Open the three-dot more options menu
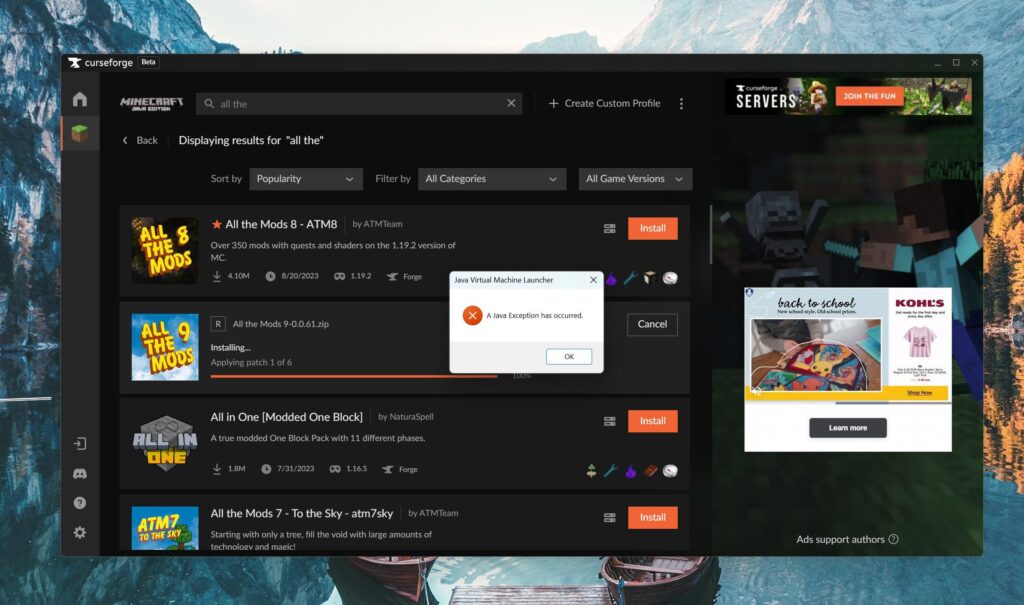Image resolution: width=1024 pixels, height=605 pixels. coord(681,103)
